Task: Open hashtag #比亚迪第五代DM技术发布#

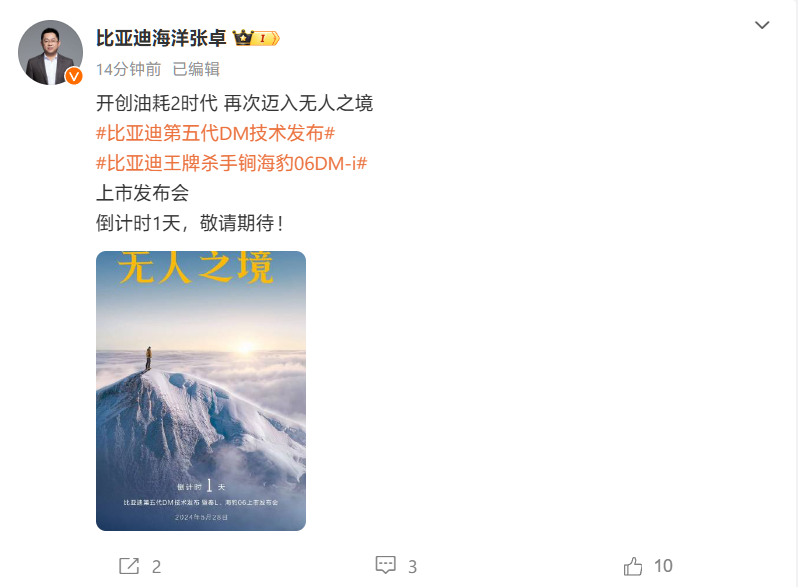Action: click(215, 133)
